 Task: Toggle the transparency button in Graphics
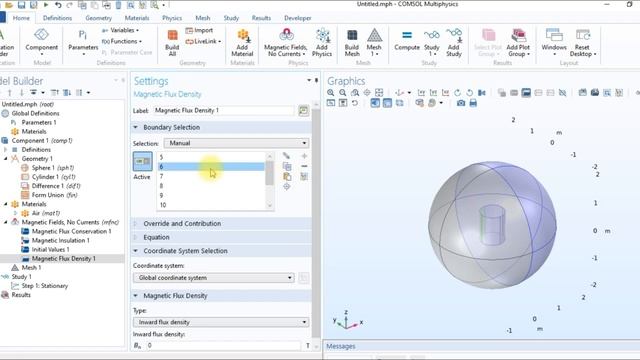coord(387,103)
